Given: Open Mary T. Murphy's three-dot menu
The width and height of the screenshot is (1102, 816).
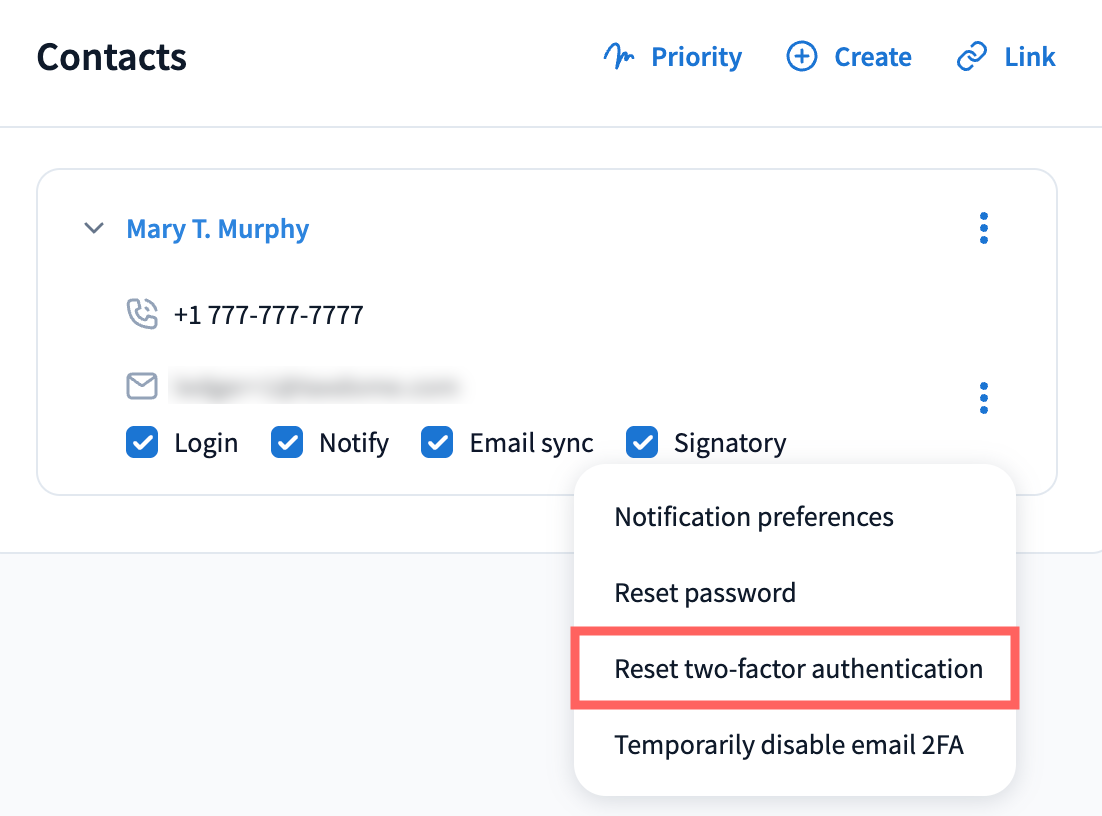Looking at the screenshot, I should click(x=984, y=229).
